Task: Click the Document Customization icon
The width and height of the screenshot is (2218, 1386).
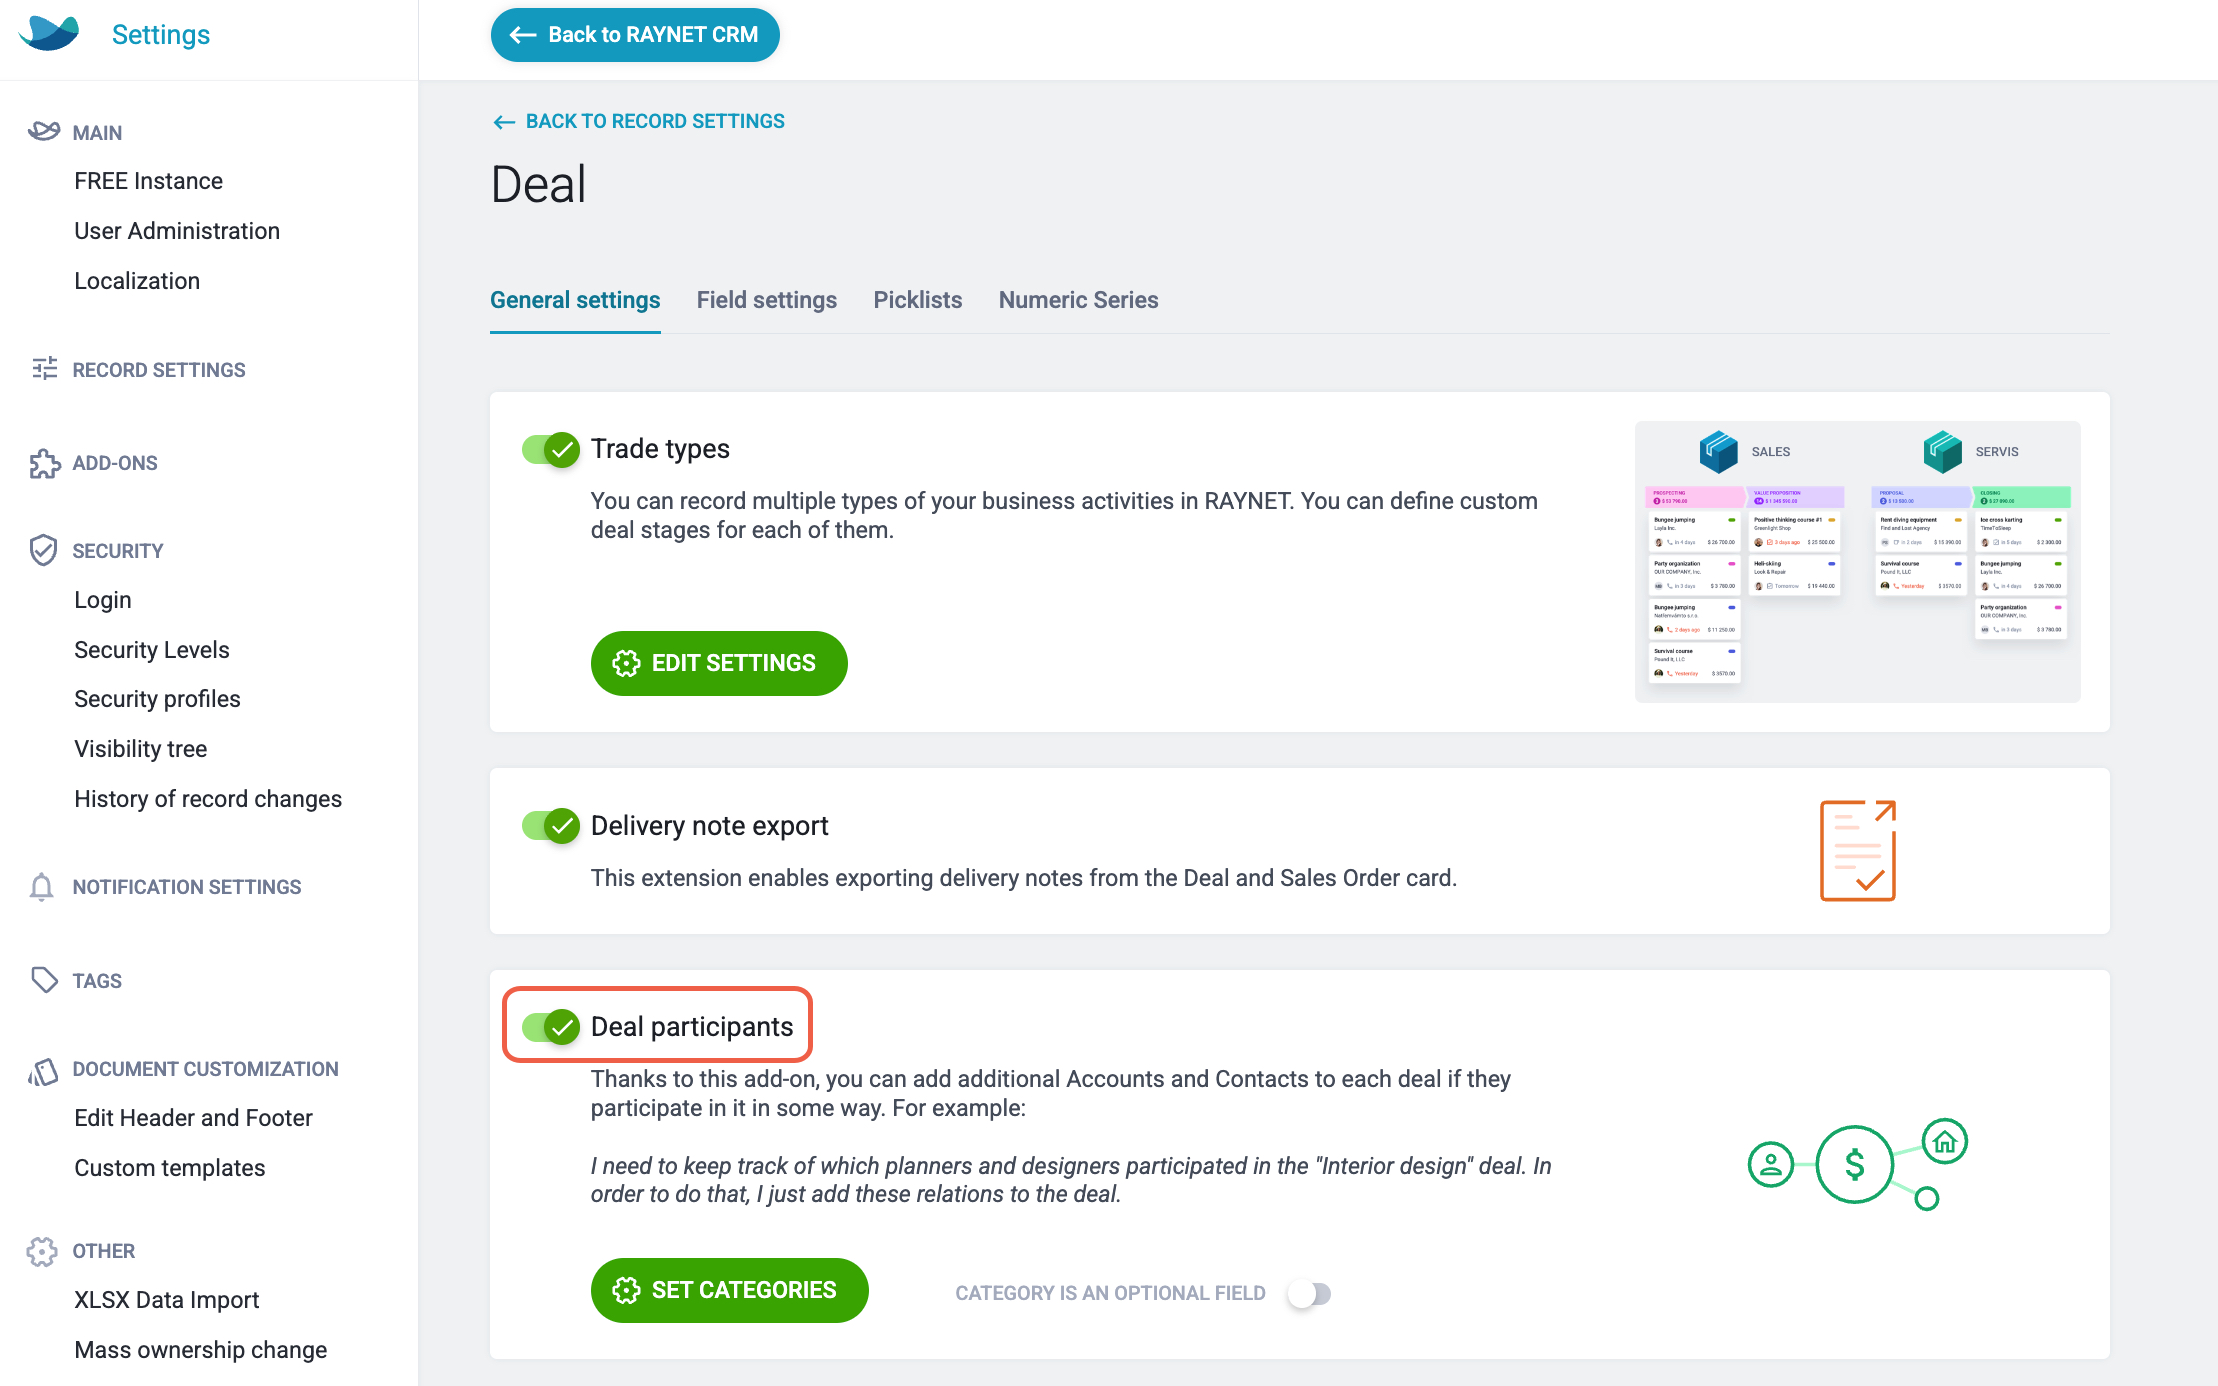Action: pyautogui.click(x=43, y=1072)
